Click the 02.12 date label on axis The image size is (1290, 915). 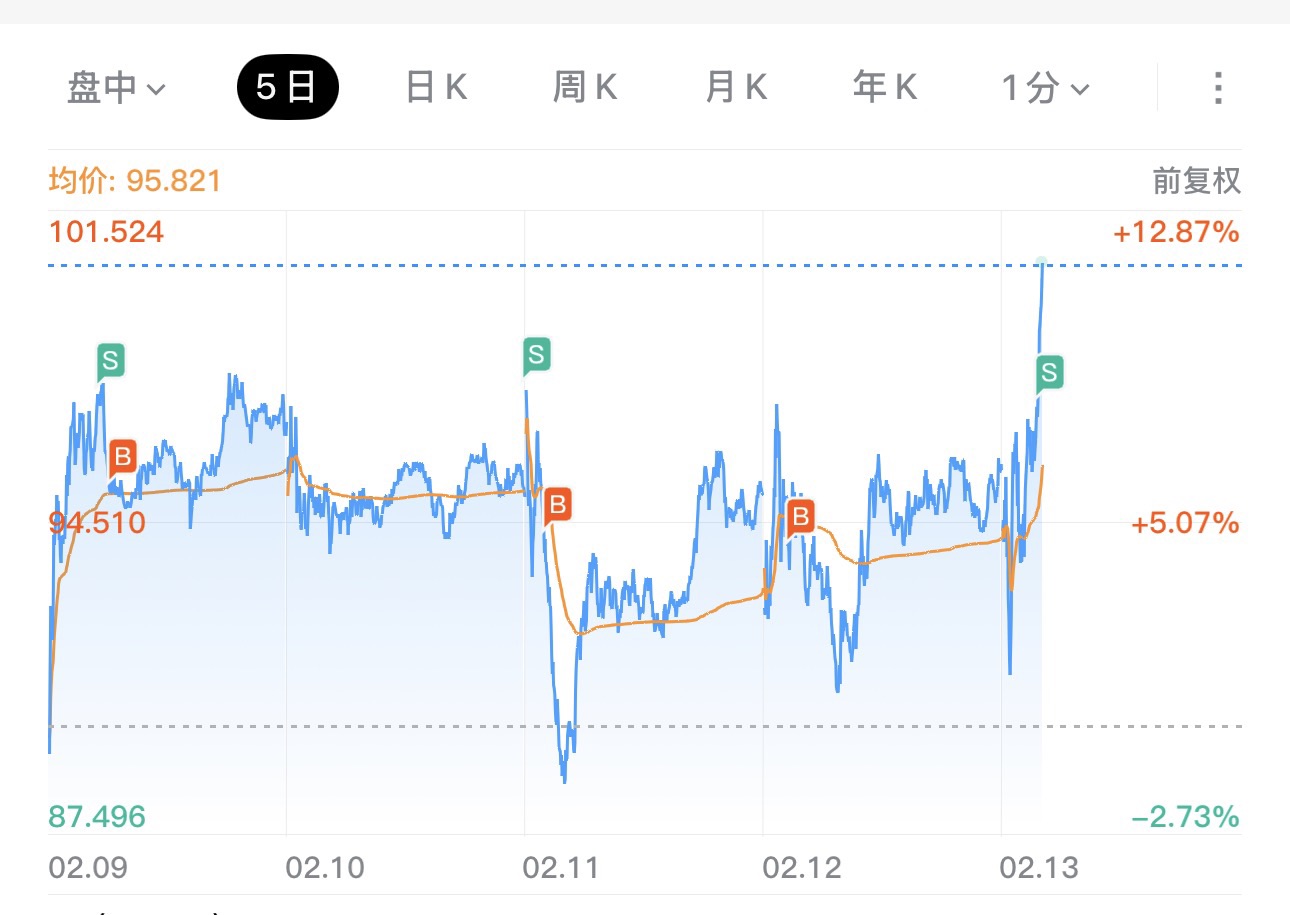(801, 867)
